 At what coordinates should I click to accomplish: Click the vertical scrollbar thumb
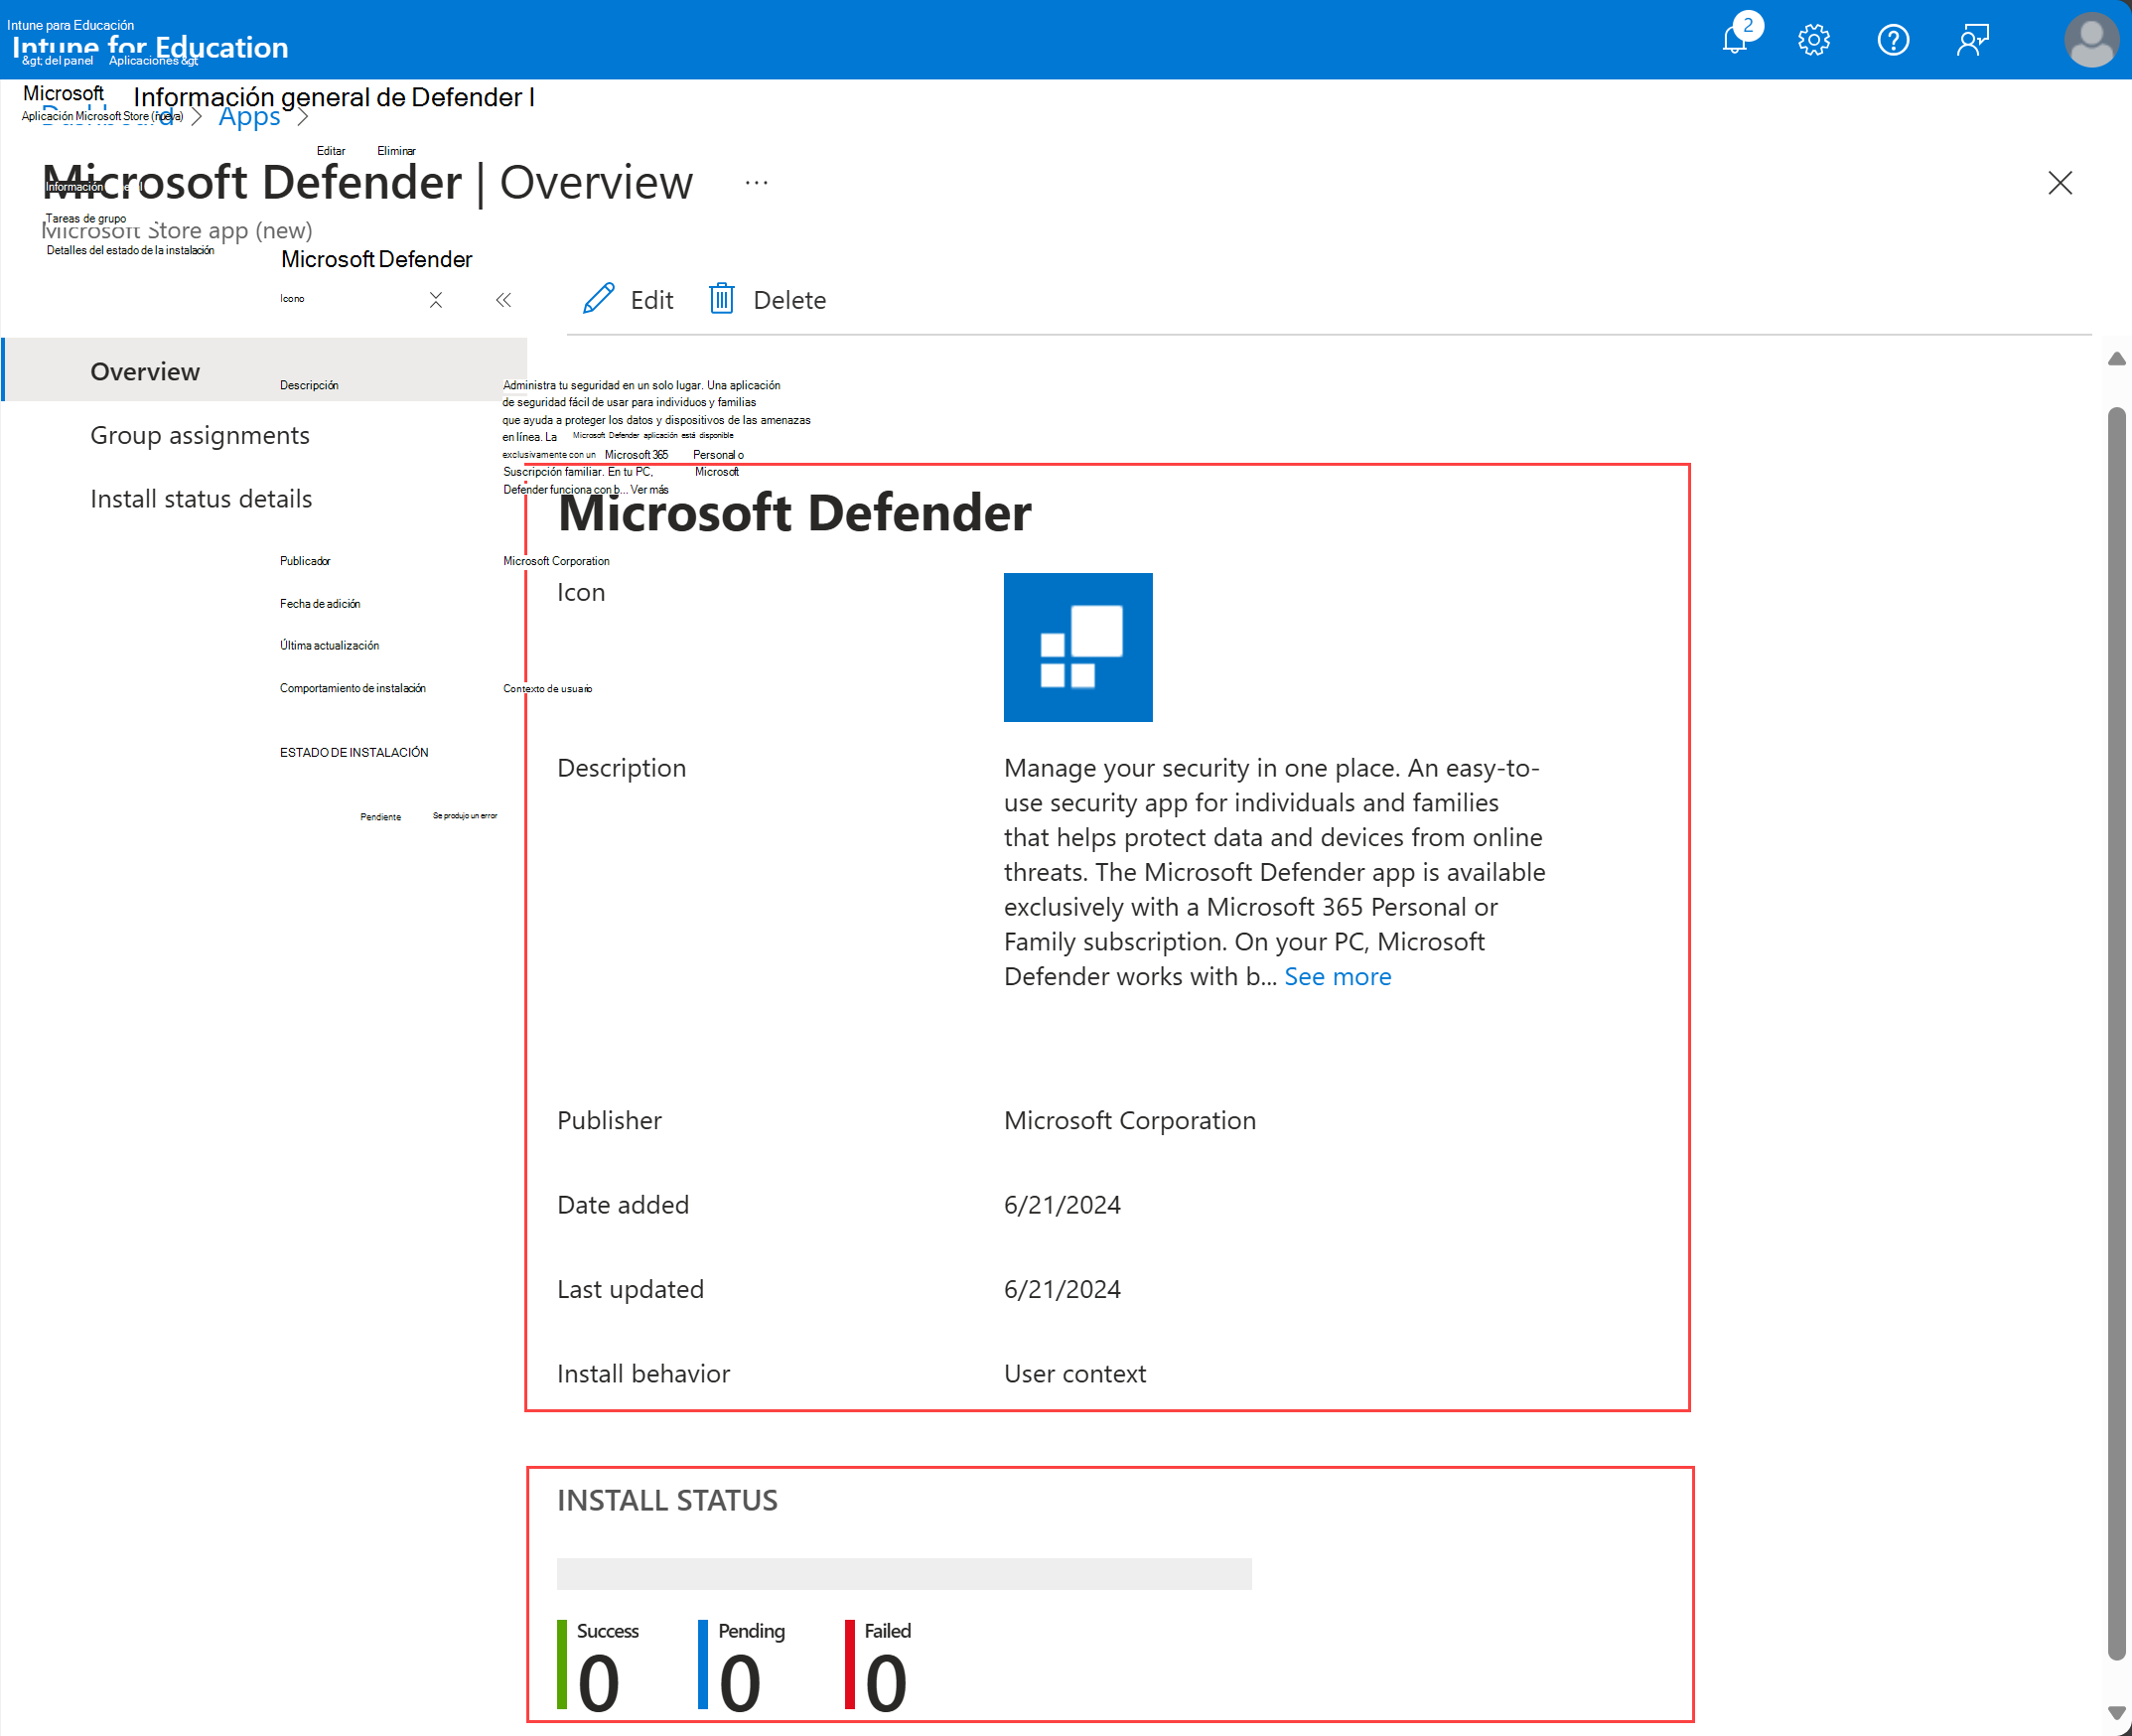[2116, 1033]
